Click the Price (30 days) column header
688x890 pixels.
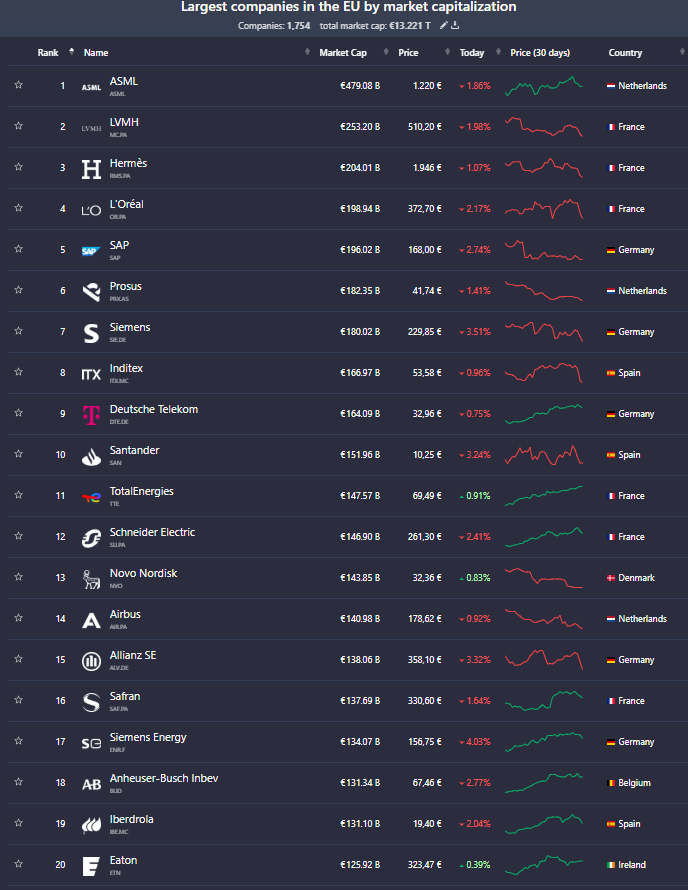pyautogui.click(x=540, y=52)
